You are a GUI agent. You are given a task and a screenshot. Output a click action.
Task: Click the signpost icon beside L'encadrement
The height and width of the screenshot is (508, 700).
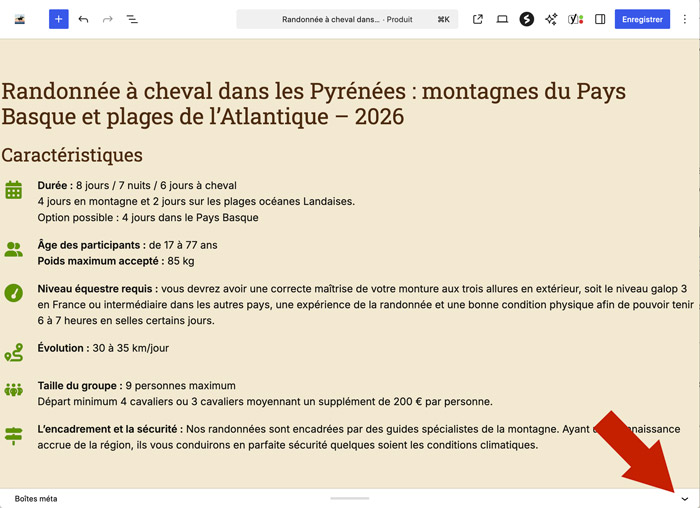(13, 436)
